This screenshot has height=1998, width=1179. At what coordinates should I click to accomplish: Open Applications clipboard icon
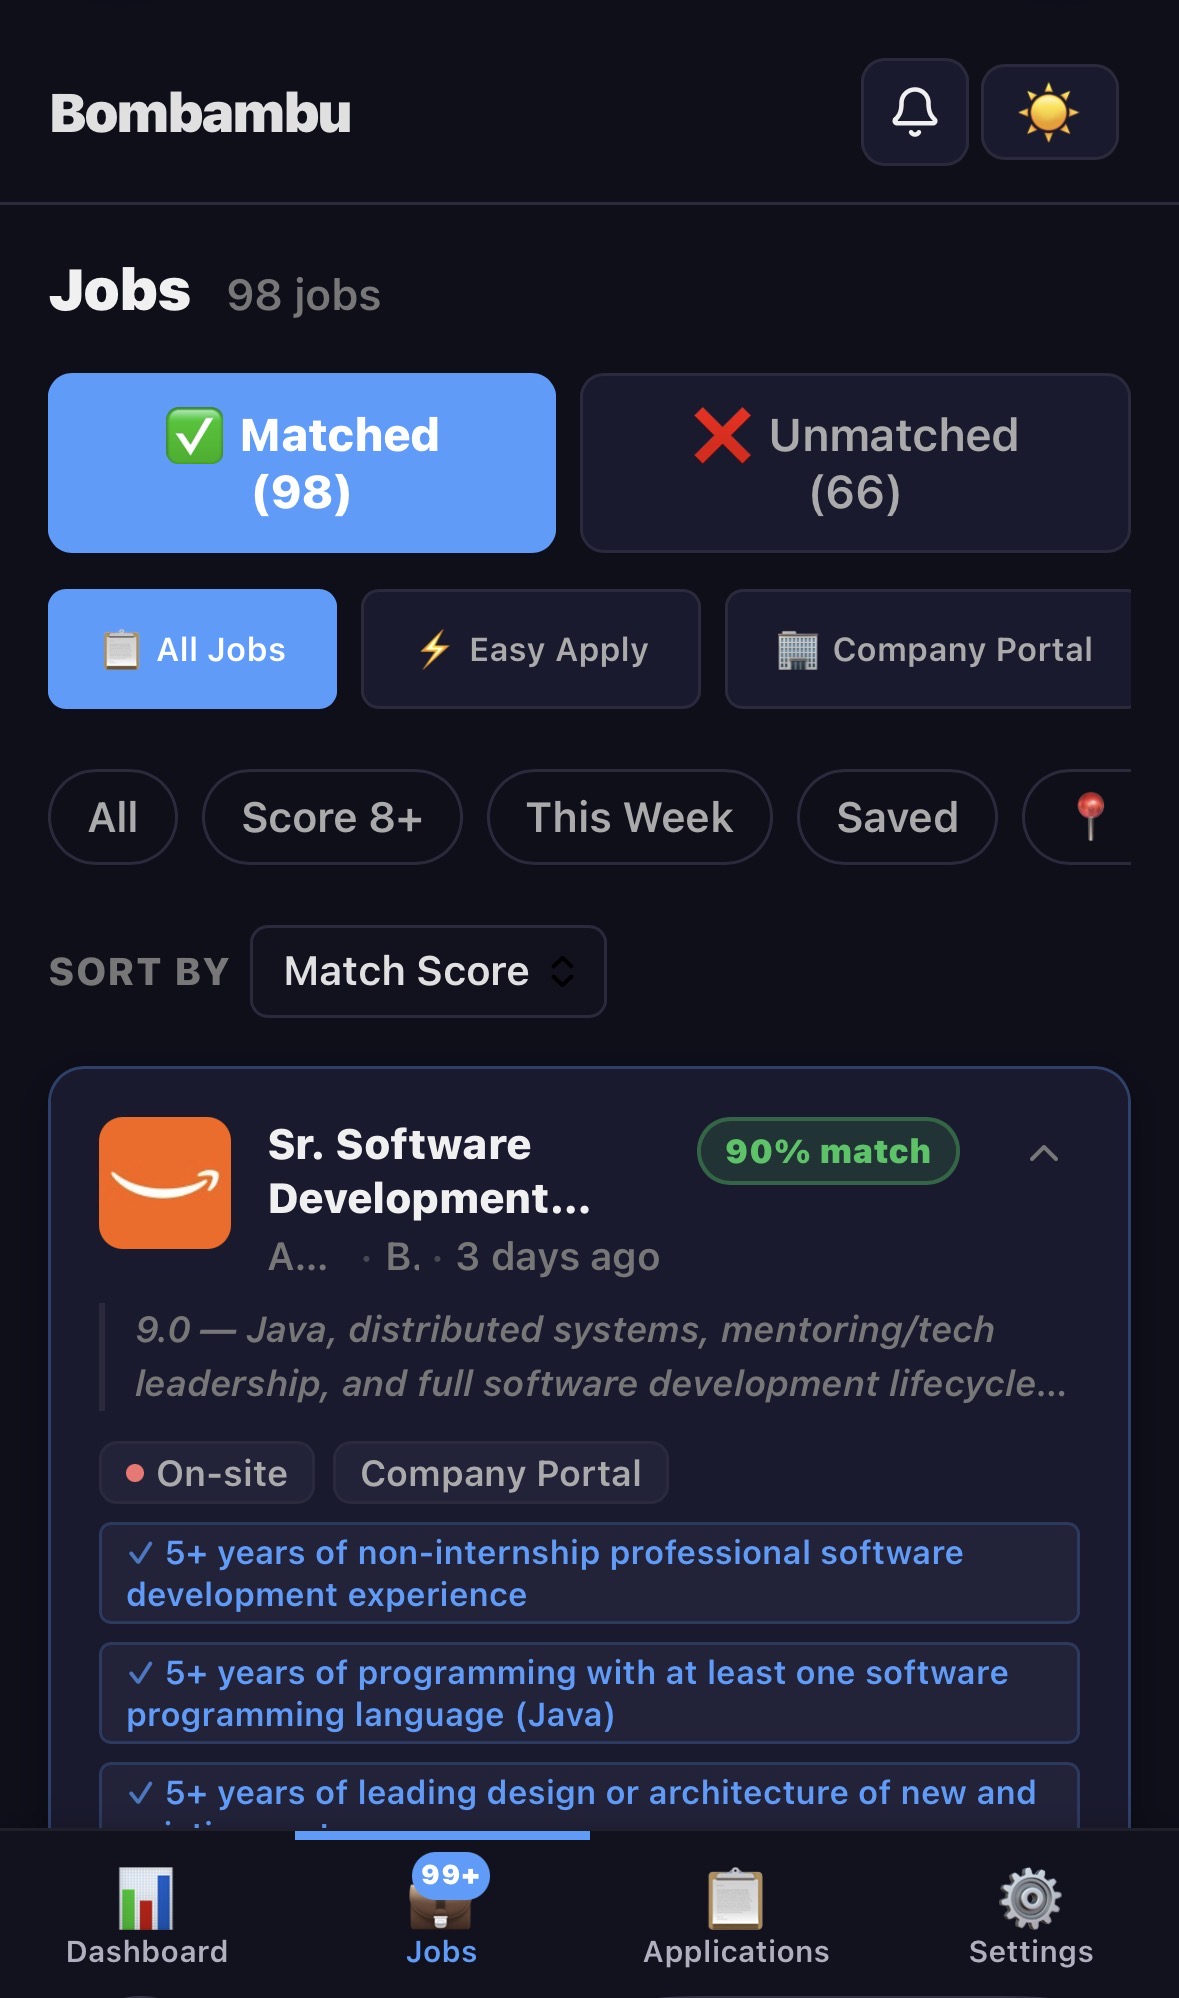[736, 1897]
